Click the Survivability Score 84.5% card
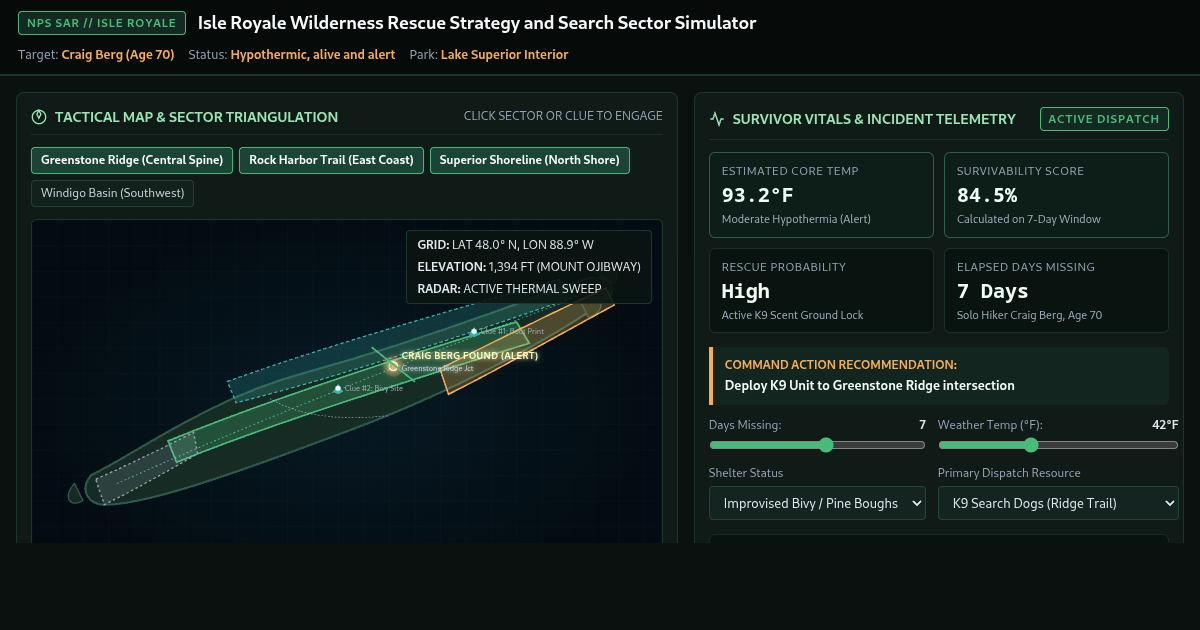 tap(1056, 194)
